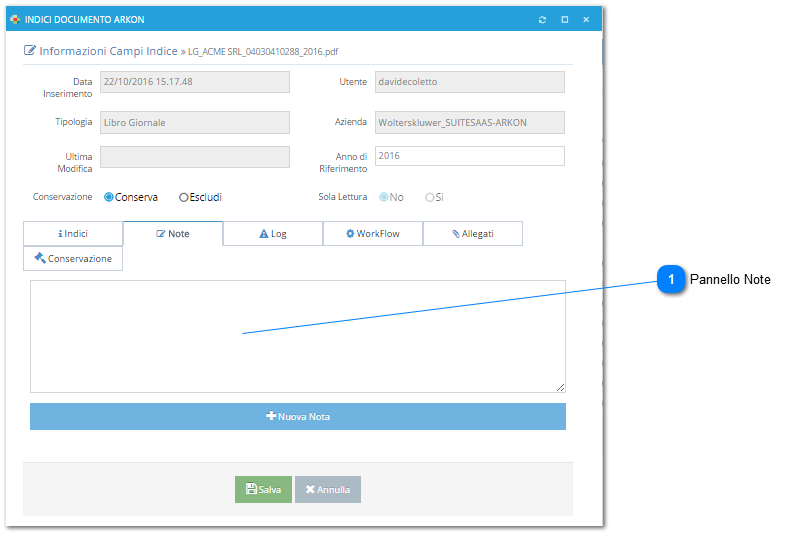This screenshot has width=787, height=535.
Task: Click the Azienda label
Action: click(x=351, y=121)
